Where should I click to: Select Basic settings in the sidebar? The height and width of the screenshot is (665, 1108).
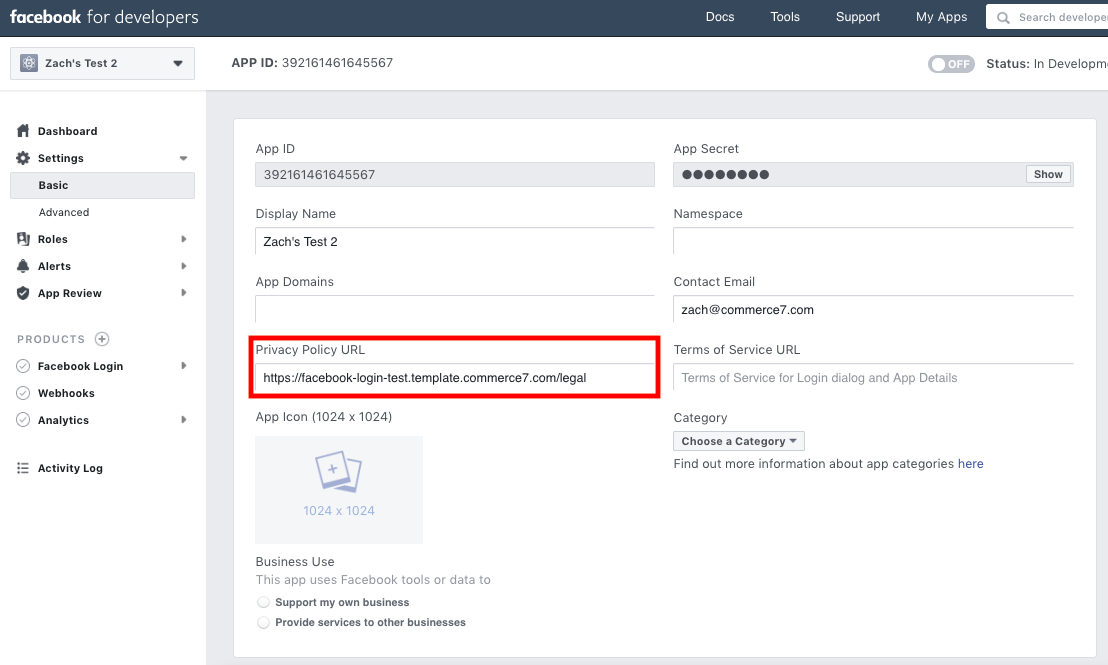click(x=102, y=185)
